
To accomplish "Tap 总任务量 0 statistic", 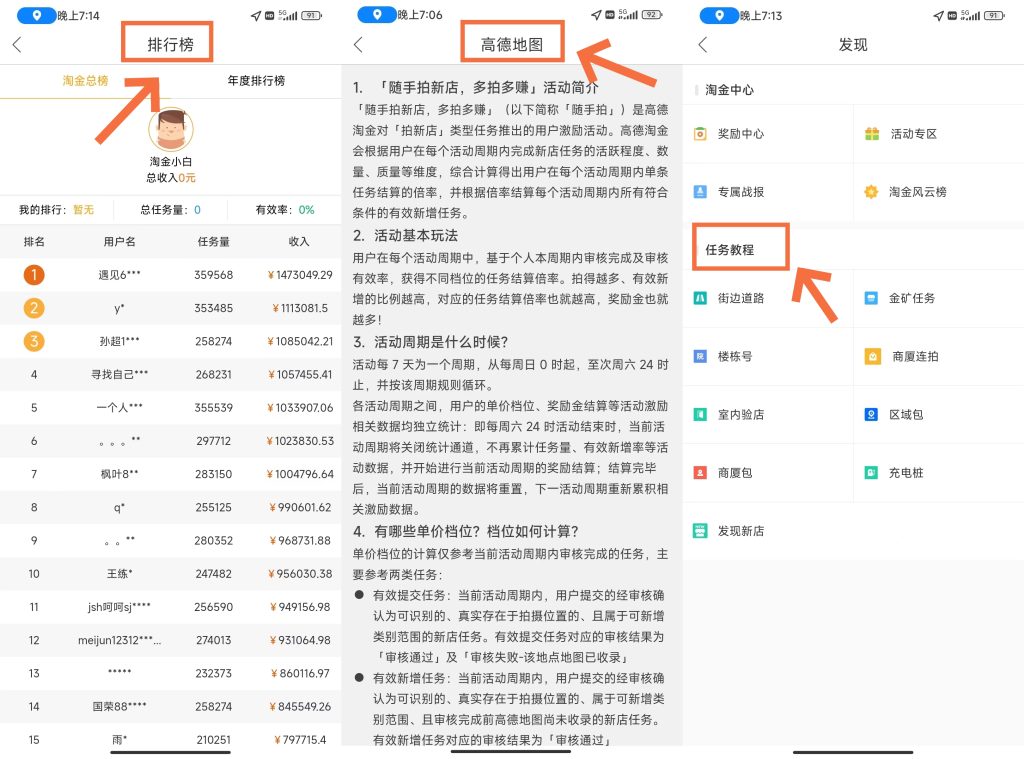I will point(170,210).
